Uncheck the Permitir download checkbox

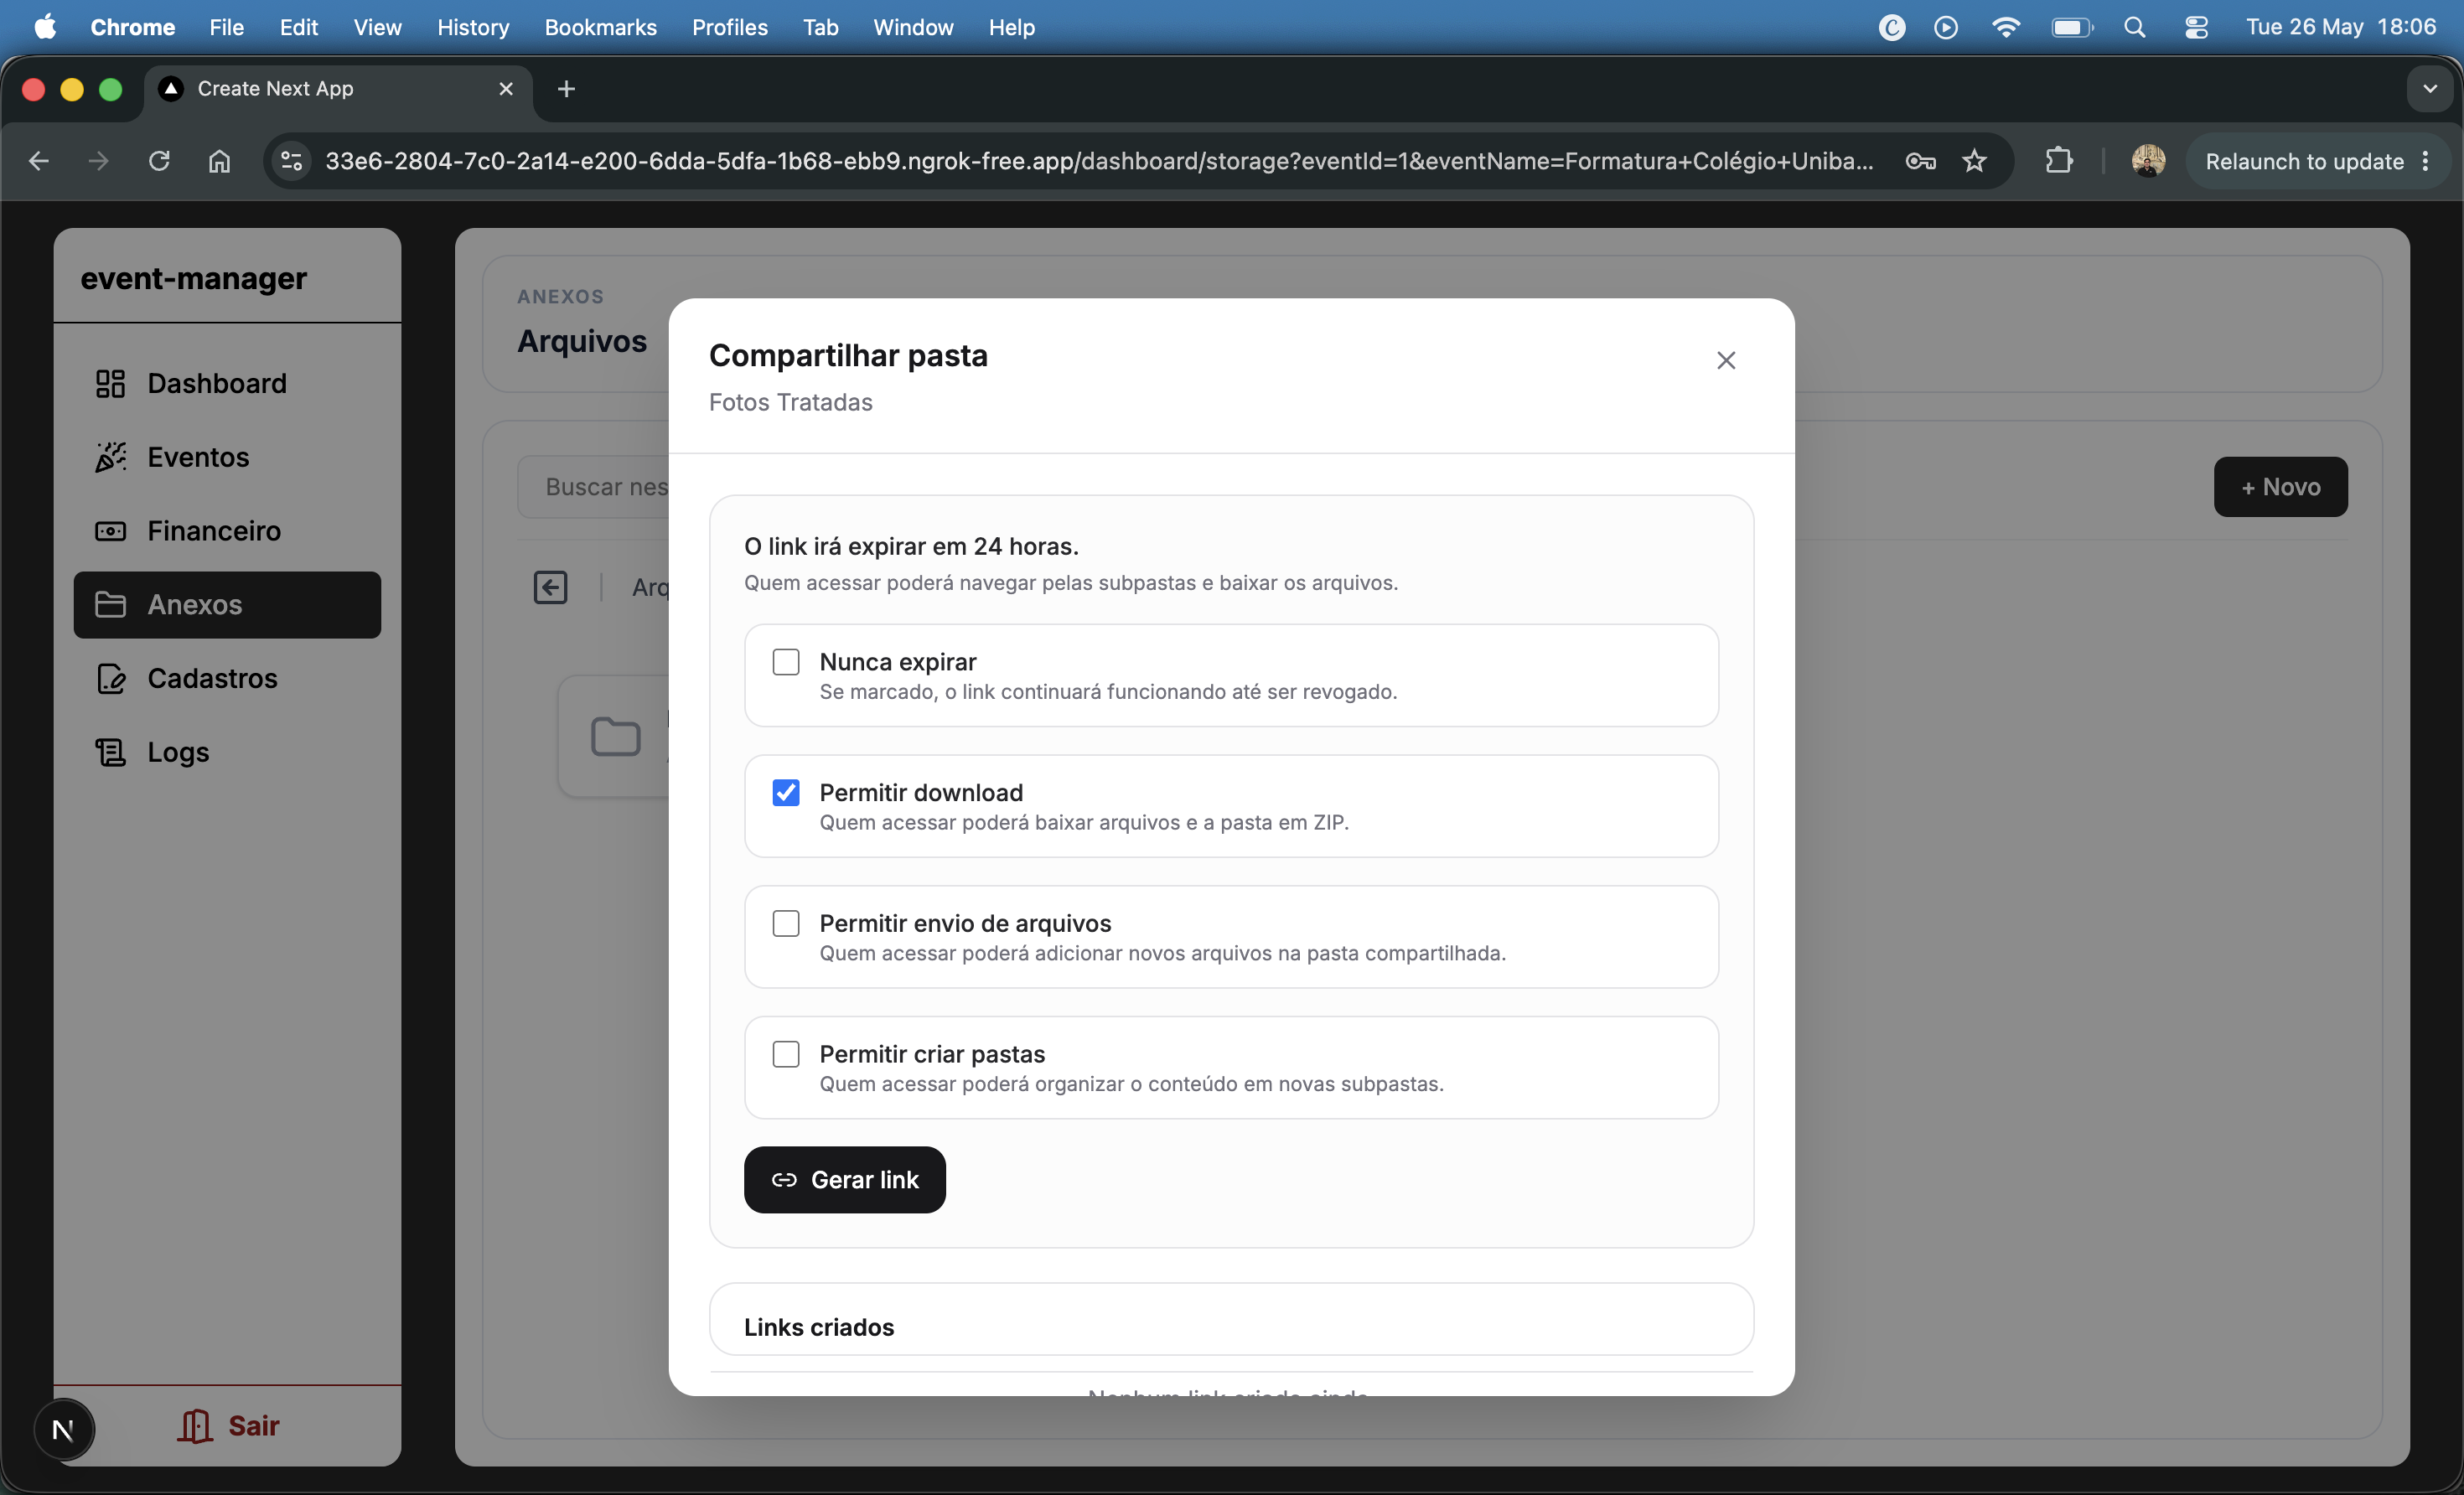pyautogui.click(x=786, y=793)
